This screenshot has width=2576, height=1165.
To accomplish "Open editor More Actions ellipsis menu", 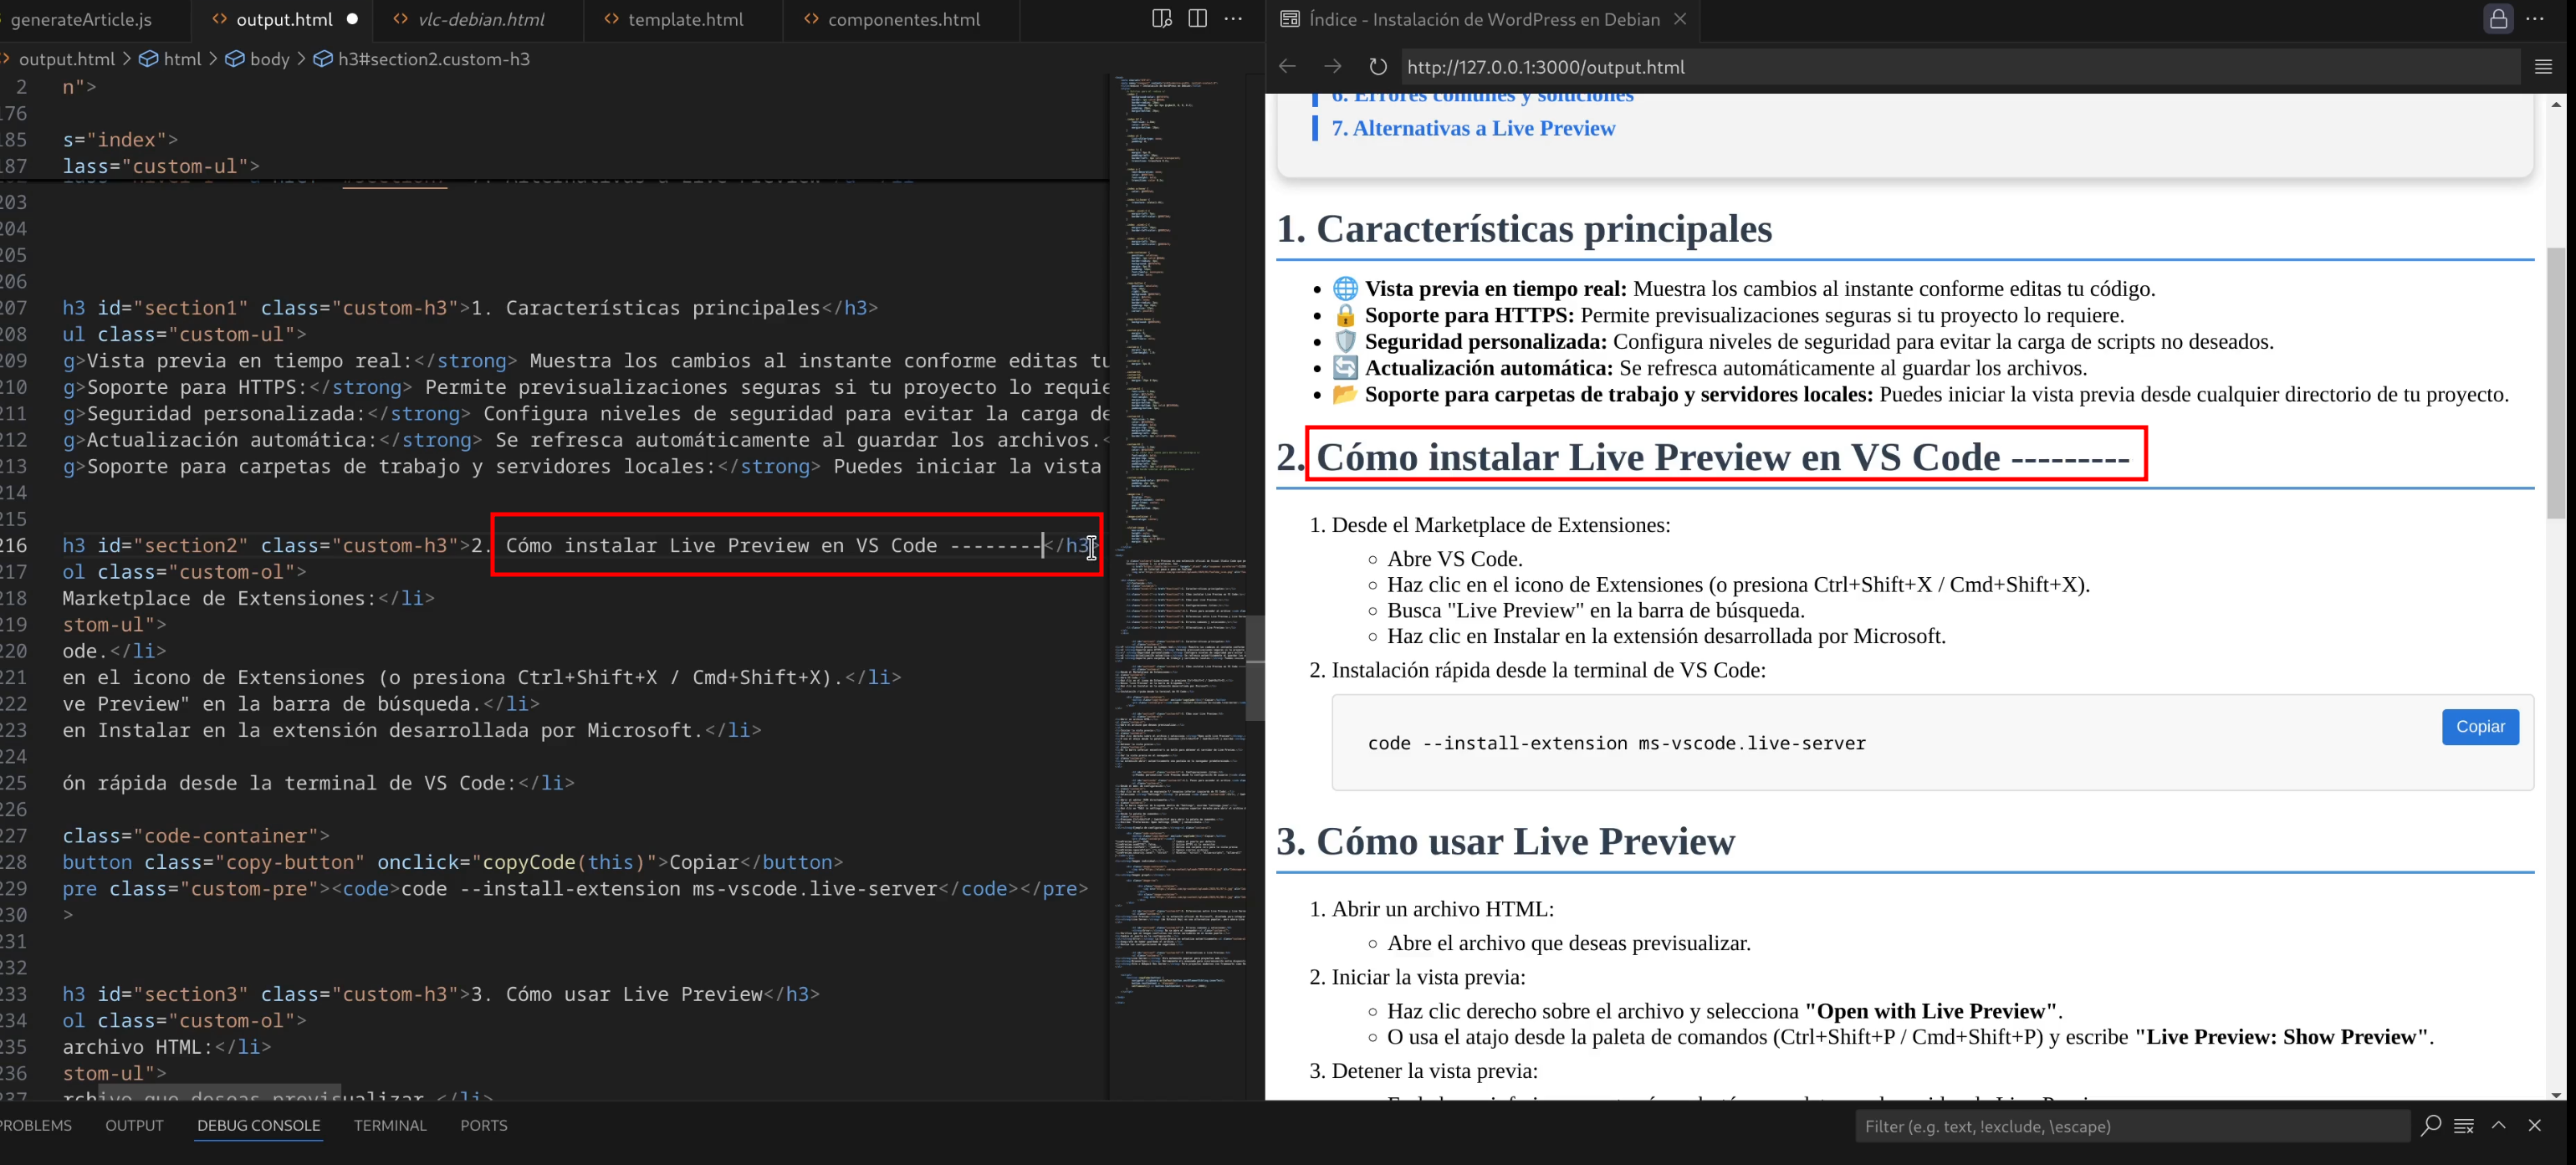I will click(1234, 19).
